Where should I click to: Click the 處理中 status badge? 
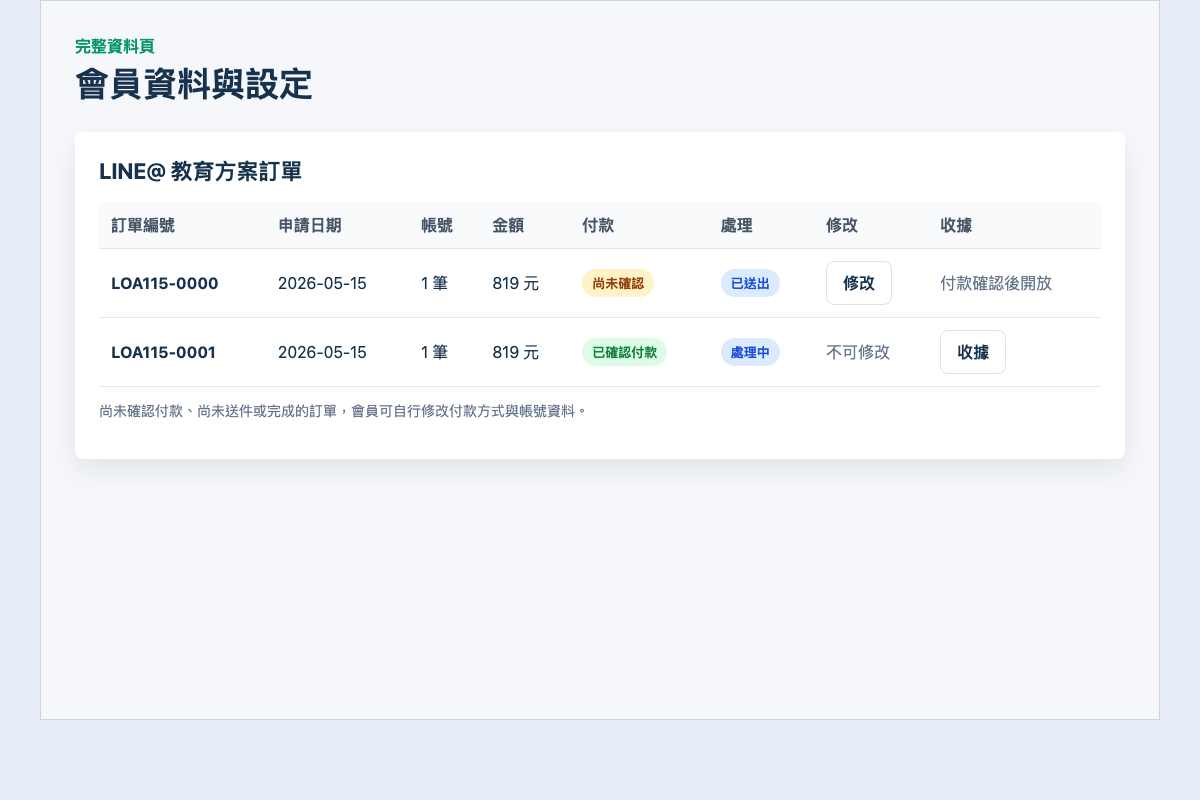(x=750, y=352)
